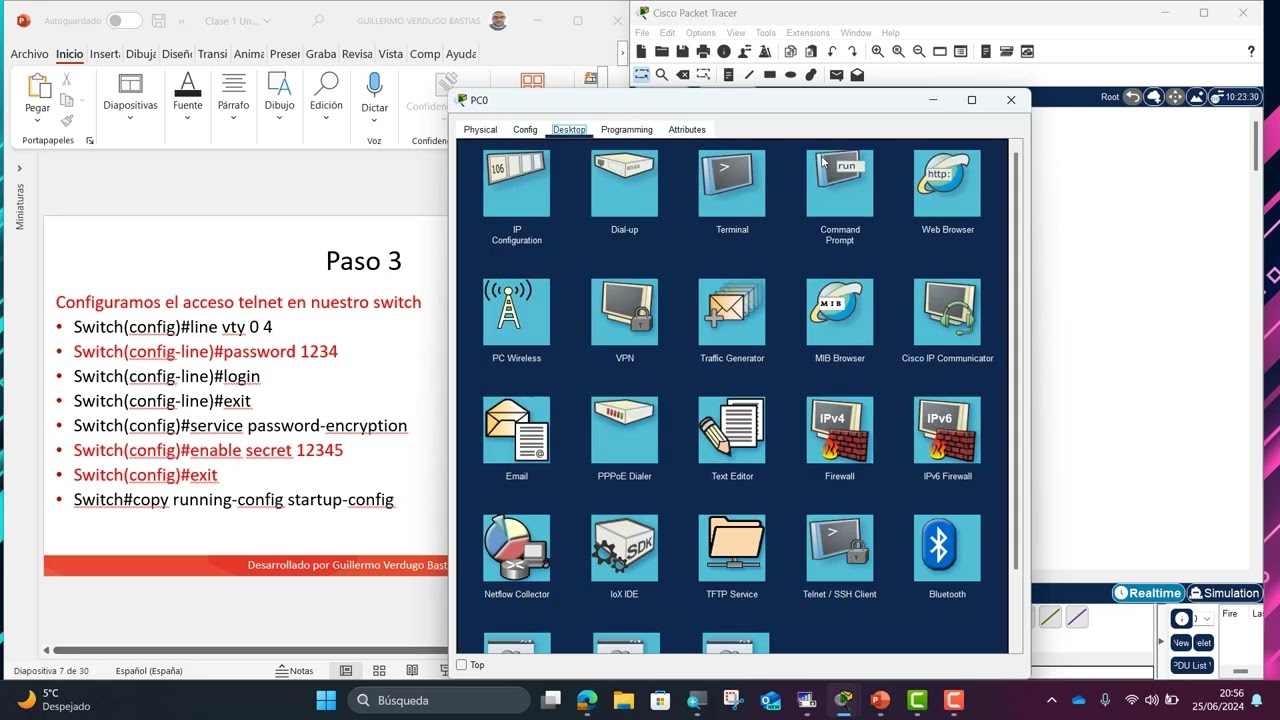Image resolution: width=1280 pixels, height=720 pixels.
Task: Switch to the Config tab in PC0
Action: [525, 130]
